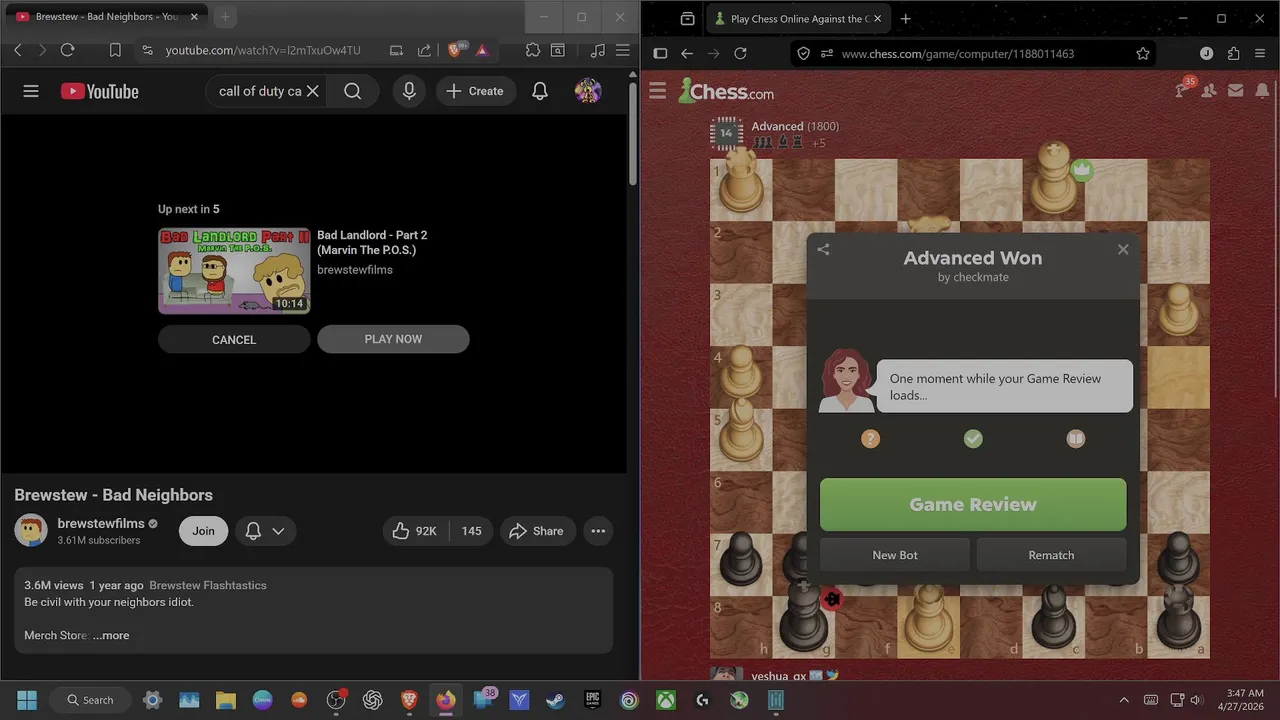1280x720 pixels.
Task: Click the Advanced (1800) bot name
Action: click(x=795, y=126)
